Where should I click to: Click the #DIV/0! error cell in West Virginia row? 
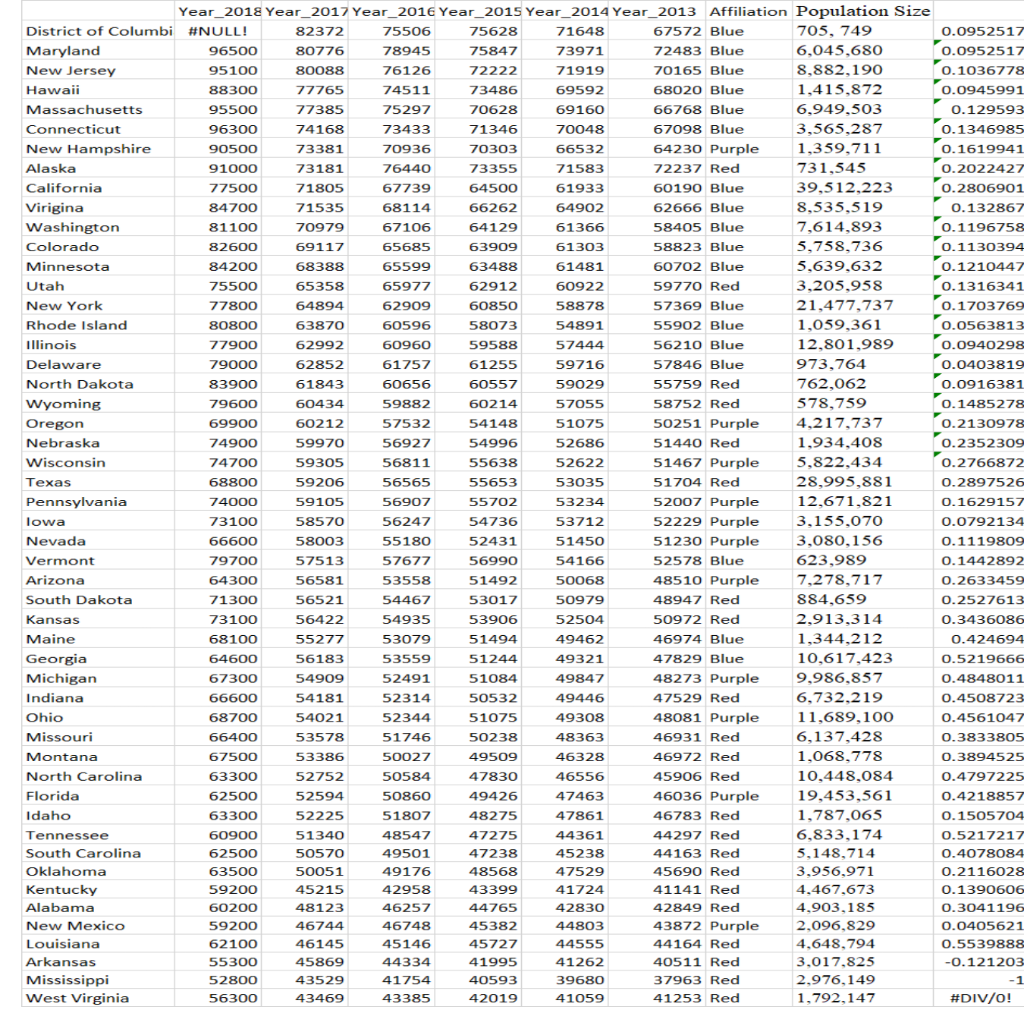[979, 998]
